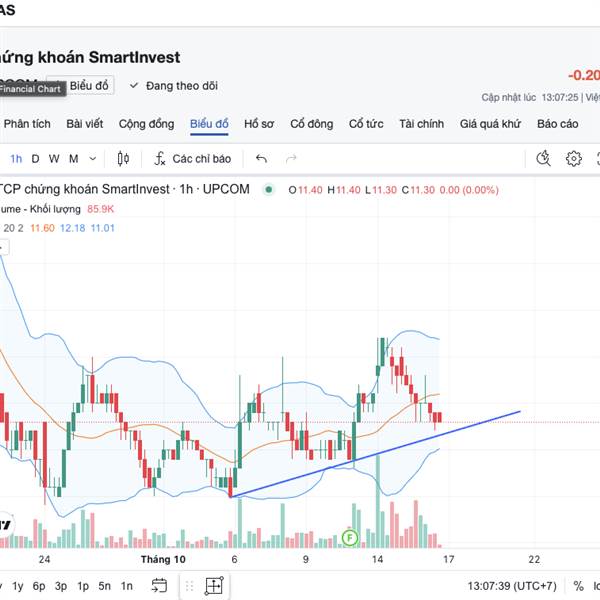The height and width of the screenshot is (600, 600).
Task: Set chart range to 5n
Action: pyautogui.click(x=104, y=585)
